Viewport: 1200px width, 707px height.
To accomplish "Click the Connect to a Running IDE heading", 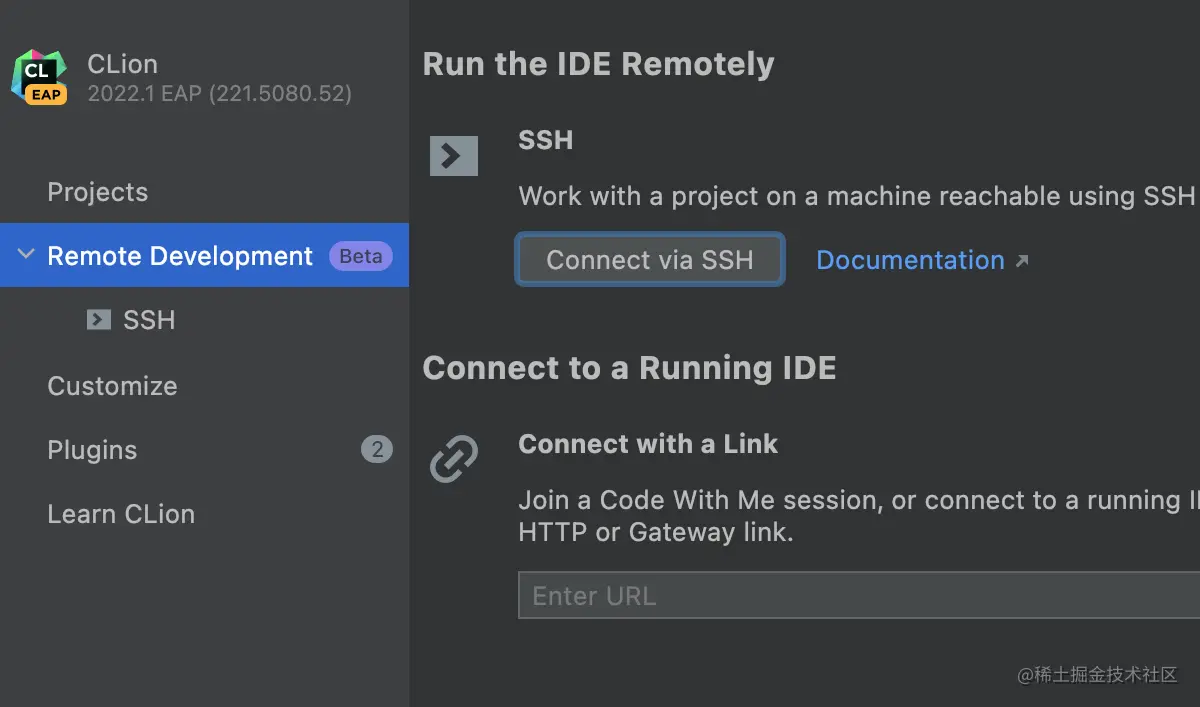I will [629, 368].
